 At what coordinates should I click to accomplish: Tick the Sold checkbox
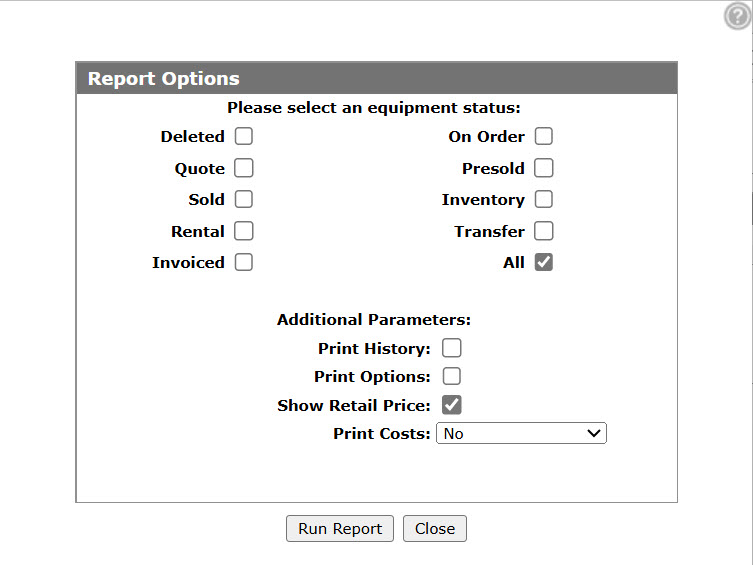[x=243, y=199]
